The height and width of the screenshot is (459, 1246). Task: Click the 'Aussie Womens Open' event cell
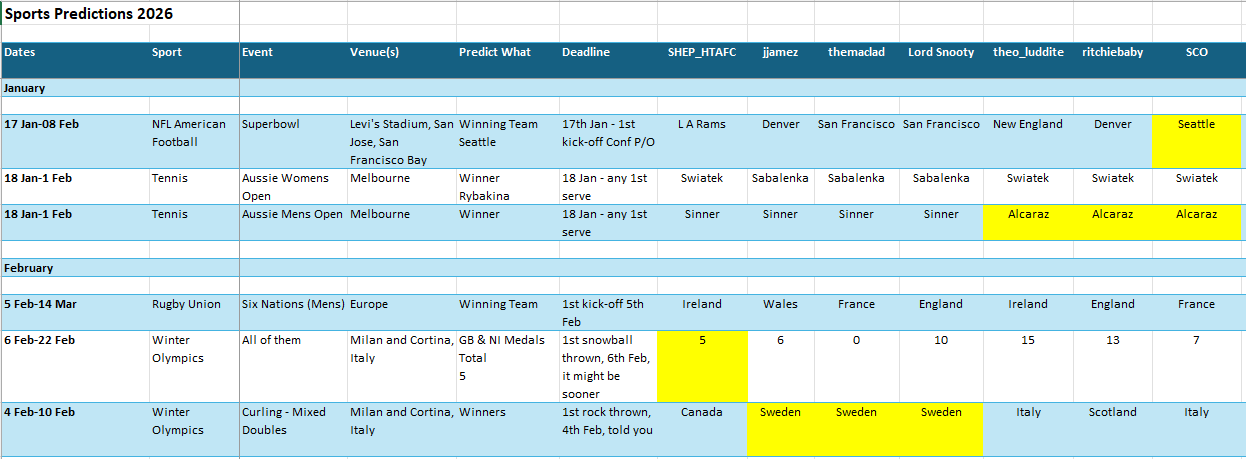(293, 186)
